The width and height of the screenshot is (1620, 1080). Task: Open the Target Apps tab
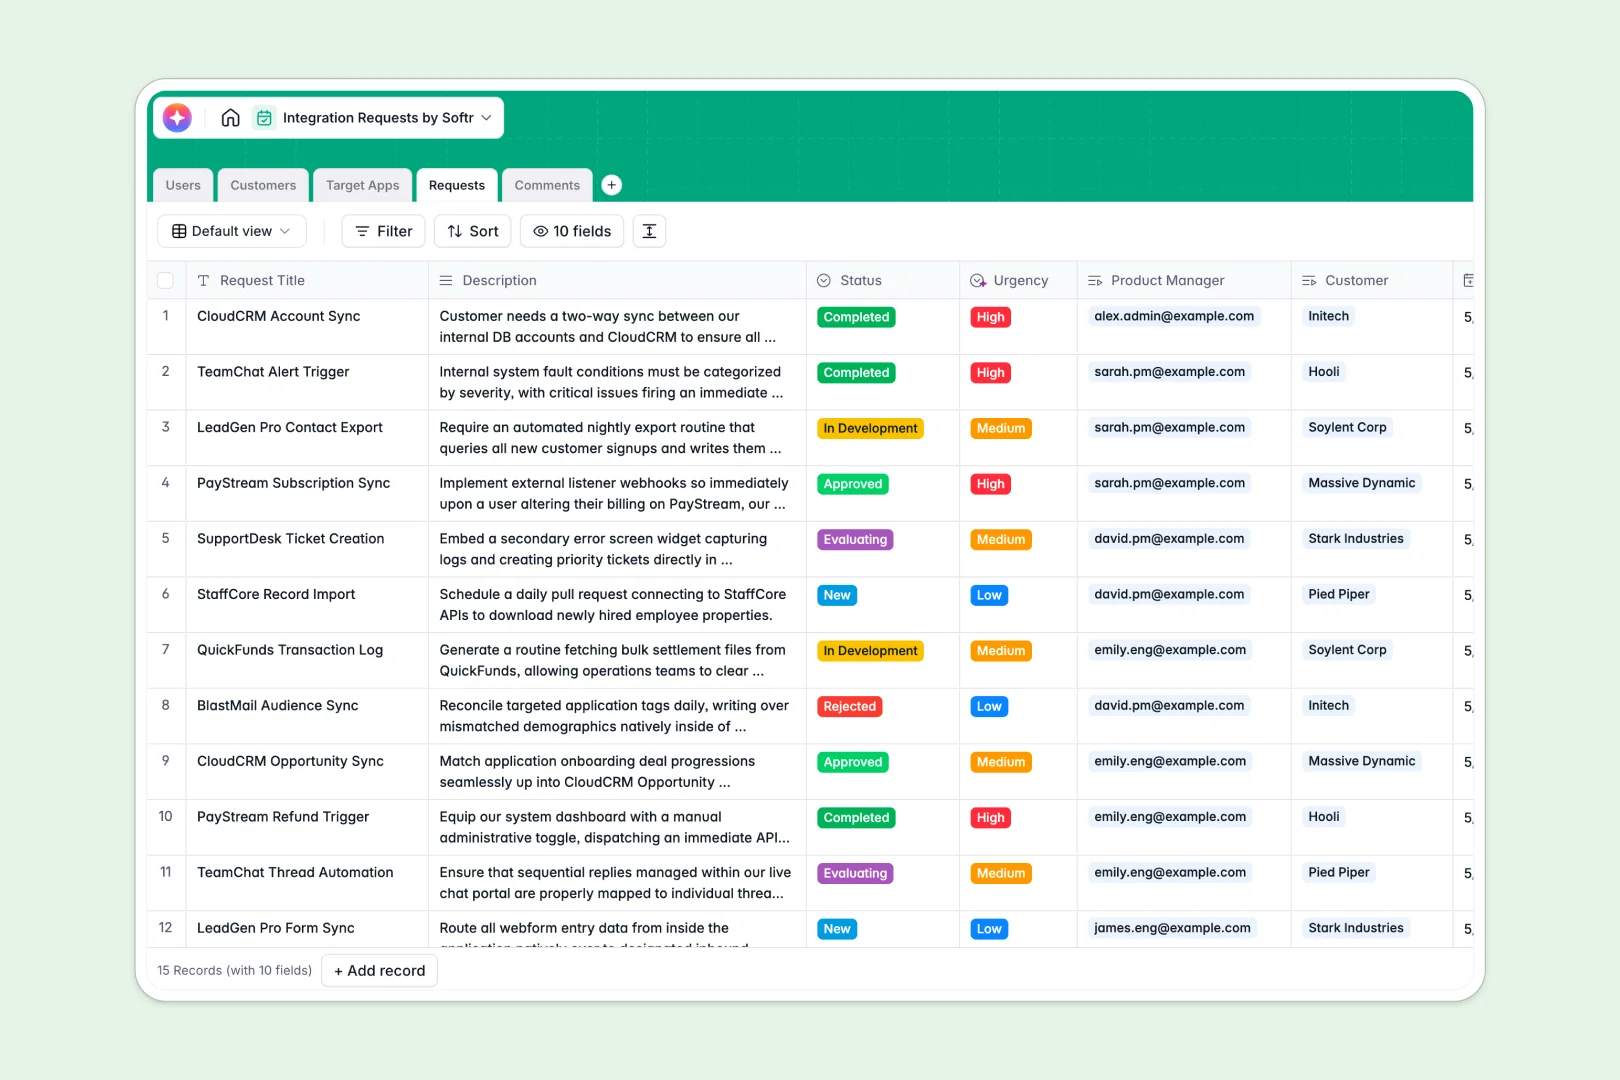point(362,185)
